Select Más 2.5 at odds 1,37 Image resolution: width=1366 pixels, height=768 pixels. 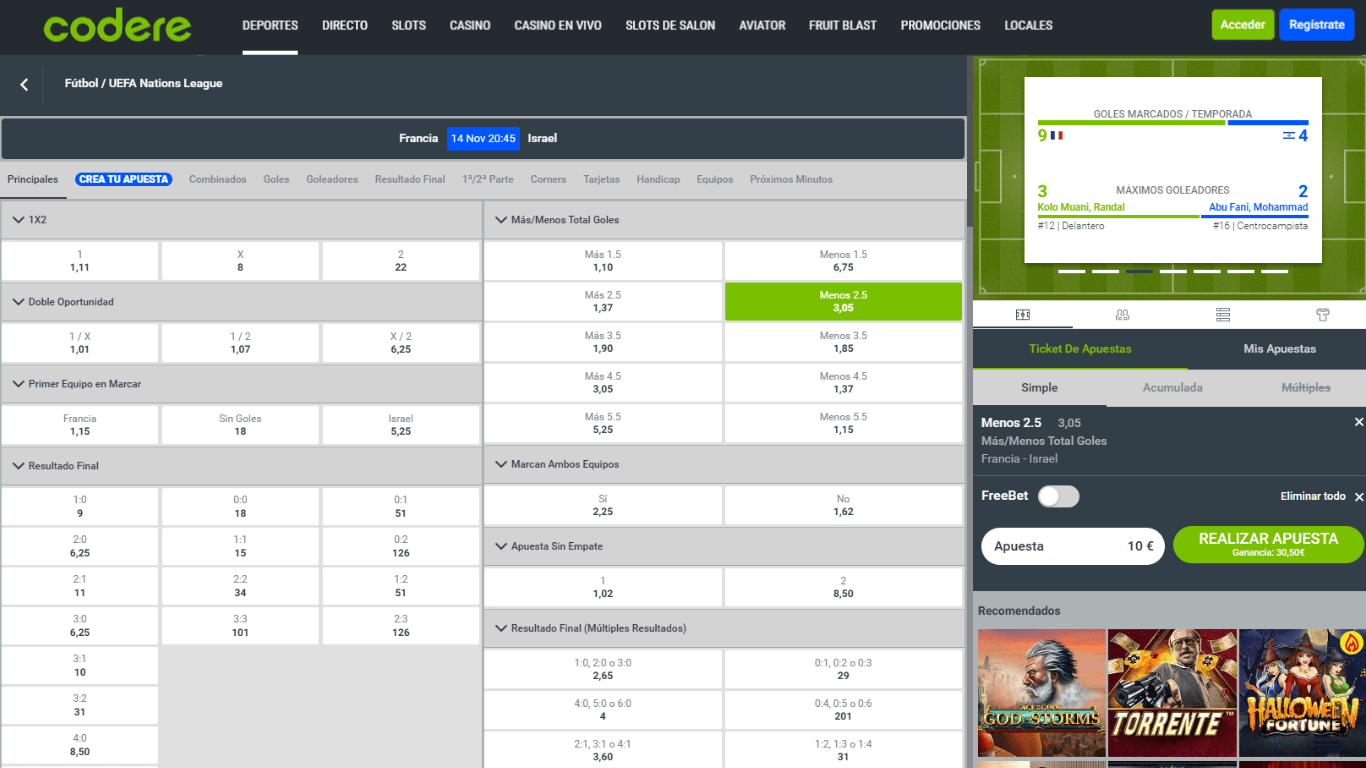click(603, 301)
